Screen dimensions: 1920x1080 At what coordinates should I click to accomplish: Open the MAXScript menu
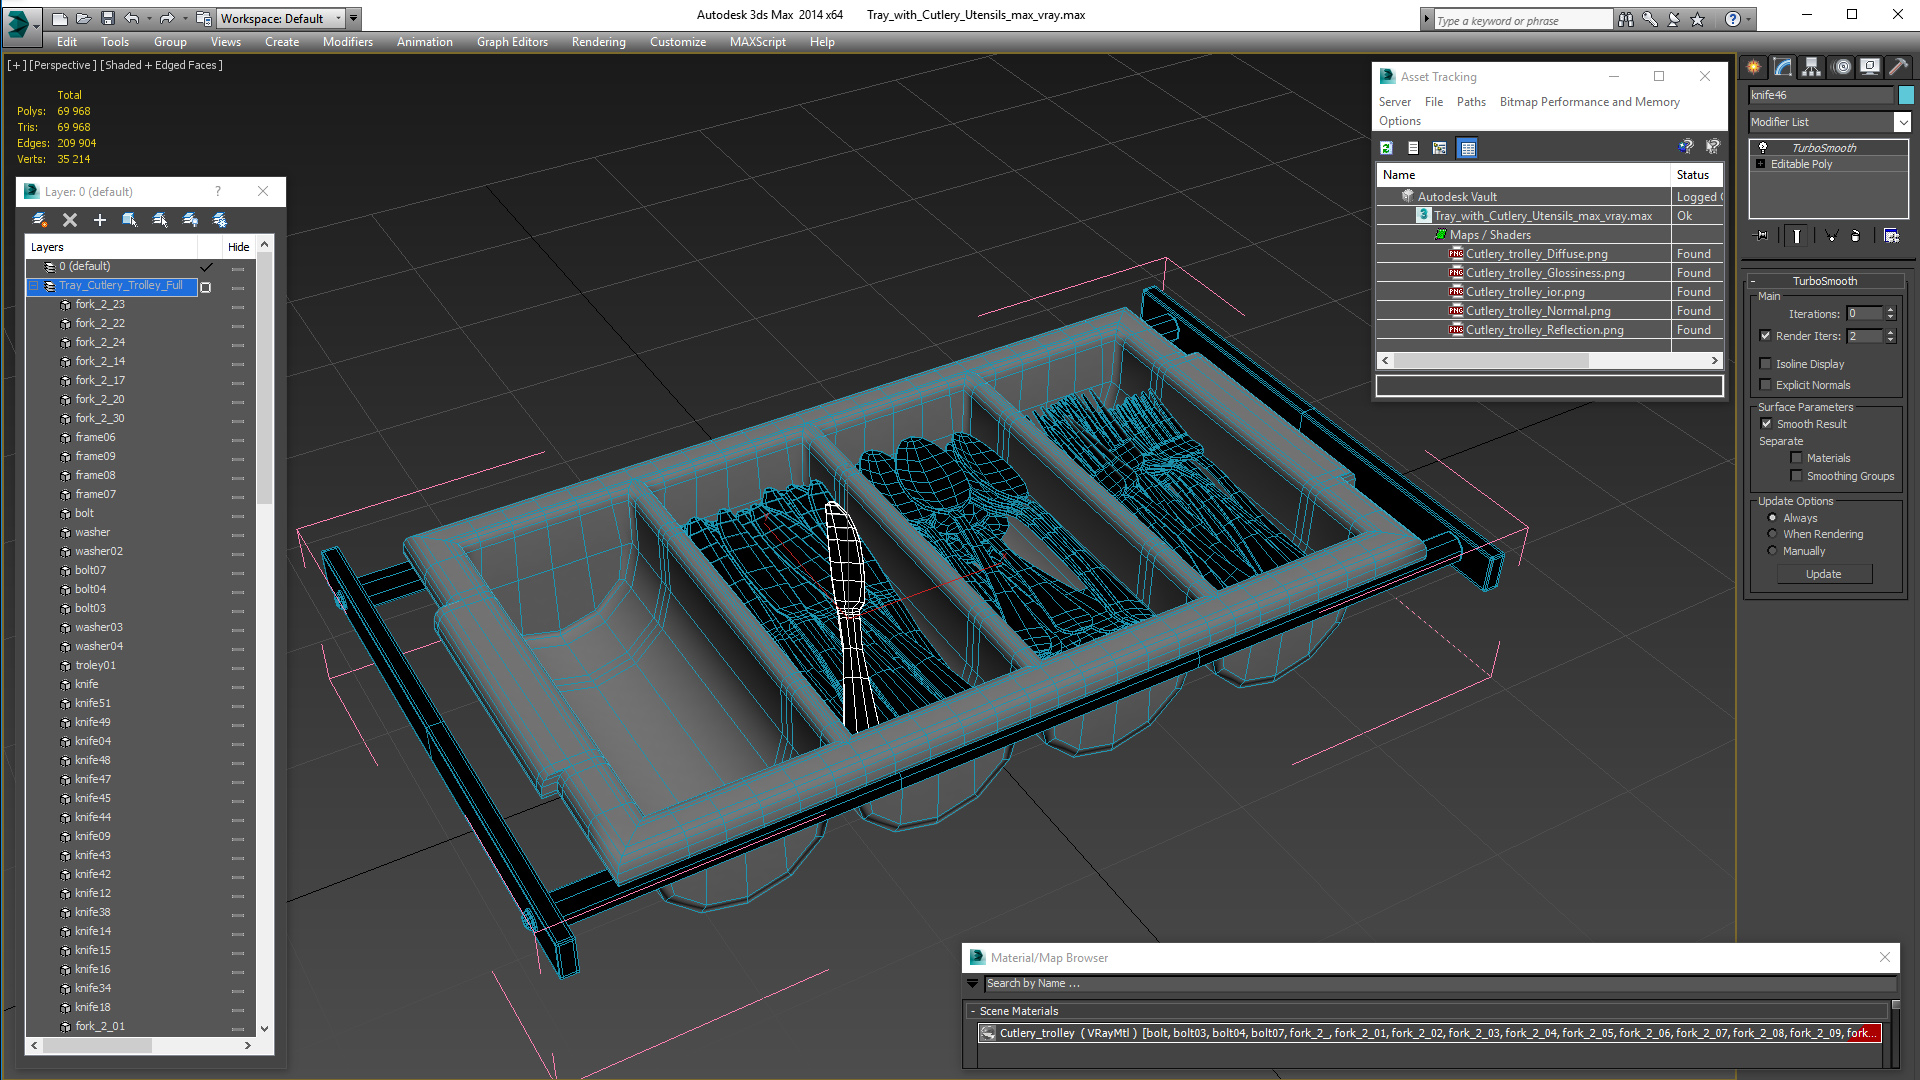[x=757, y=42]
